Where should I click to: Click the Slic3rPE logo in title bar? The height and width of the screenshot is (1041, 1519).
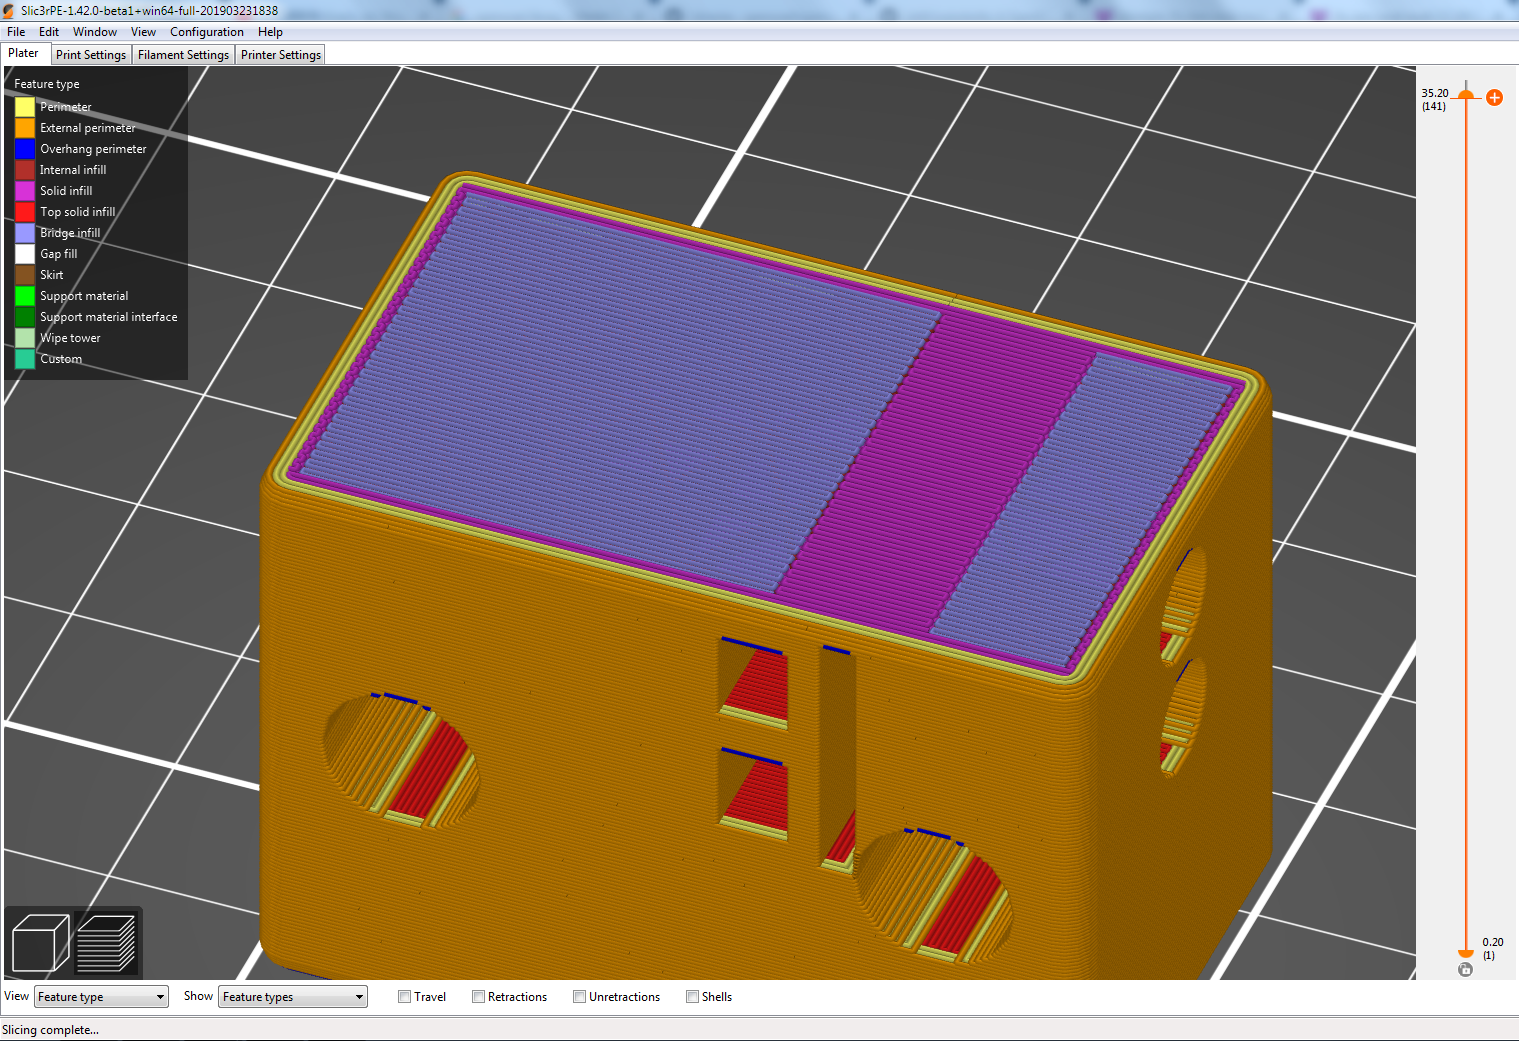click(10, 9)
